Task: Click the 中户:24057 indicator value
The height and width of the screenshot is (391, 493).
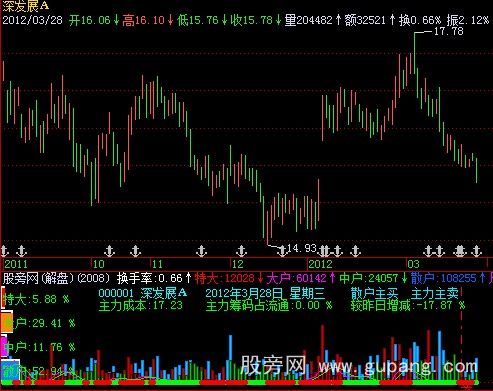Action: pos(369,278)
